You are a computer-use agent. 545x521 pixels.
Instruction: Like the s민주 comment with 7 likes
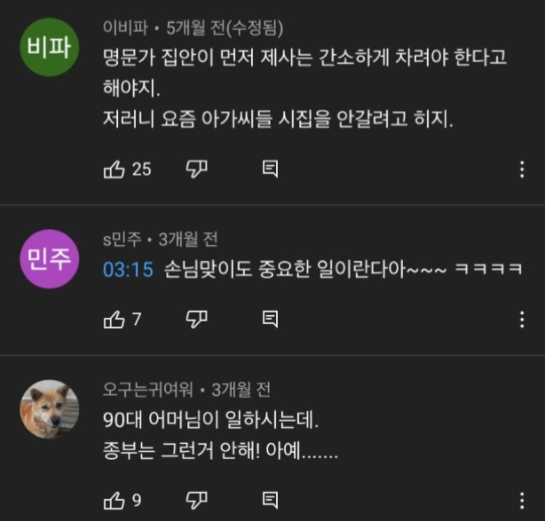click(114, 319)
